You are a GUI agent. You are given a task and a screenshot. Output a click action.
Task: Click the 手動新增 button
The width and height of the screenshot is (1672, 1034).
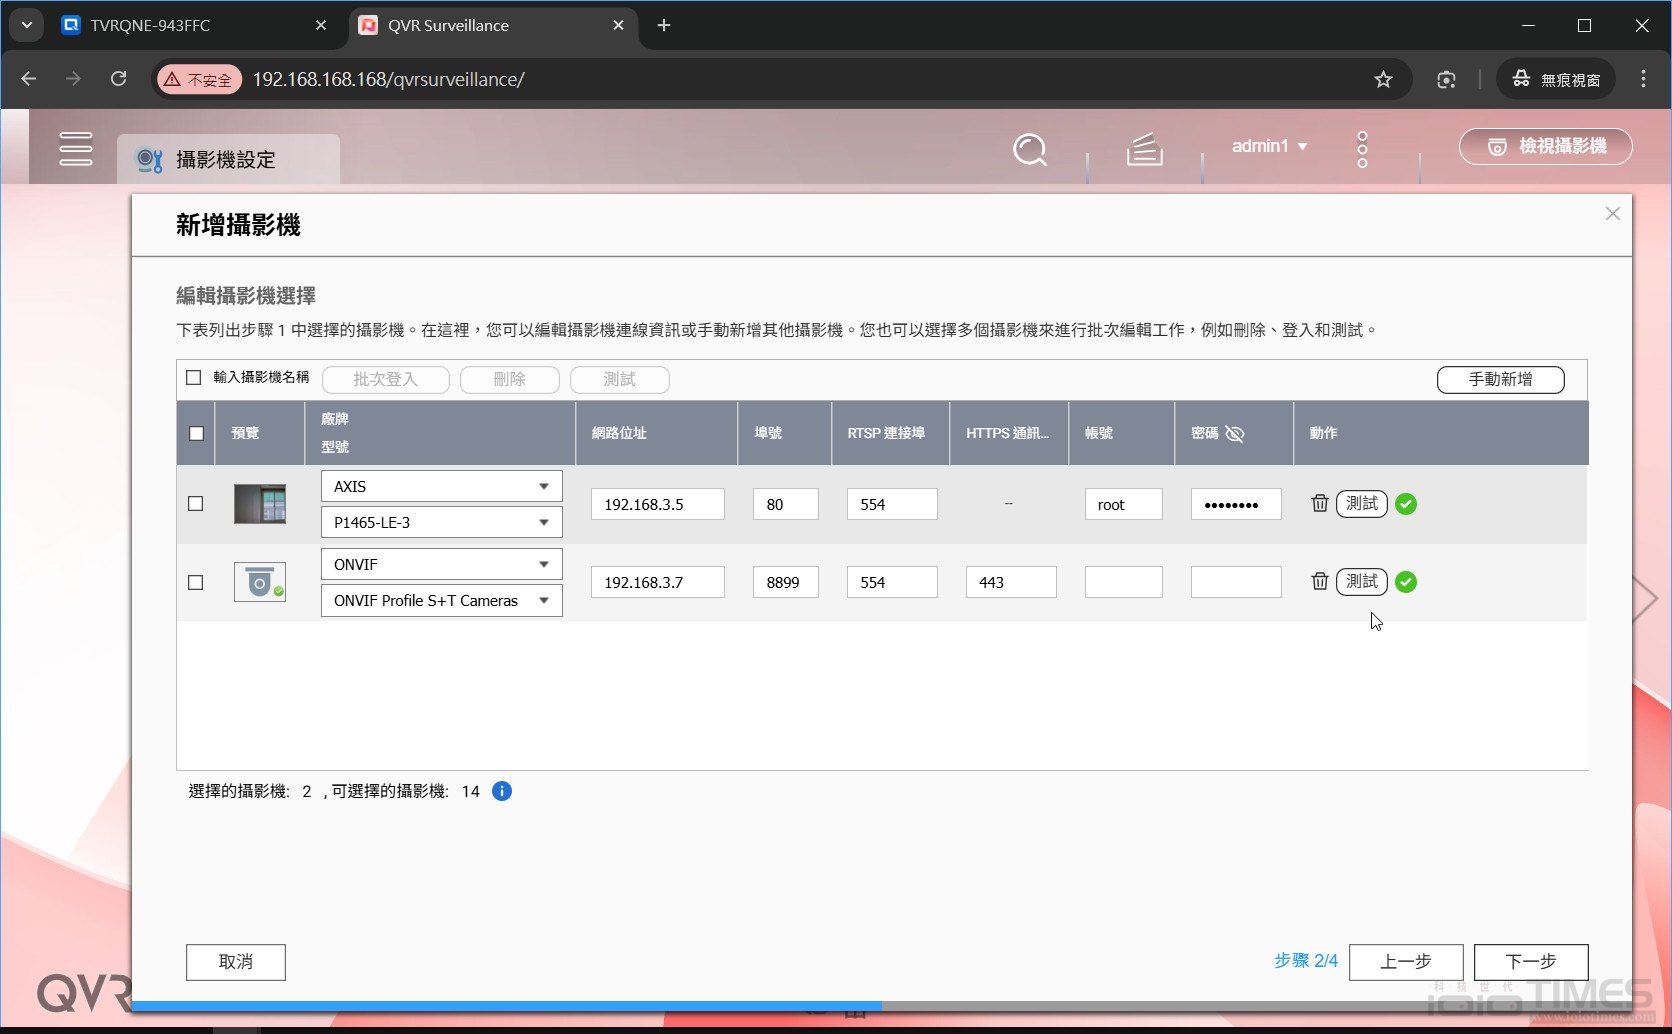pos(1500,379)
